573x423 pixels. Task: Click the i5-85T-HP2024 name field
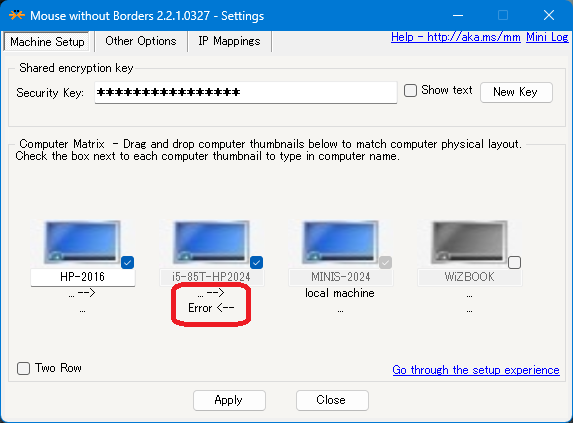[x=212, y=277]
